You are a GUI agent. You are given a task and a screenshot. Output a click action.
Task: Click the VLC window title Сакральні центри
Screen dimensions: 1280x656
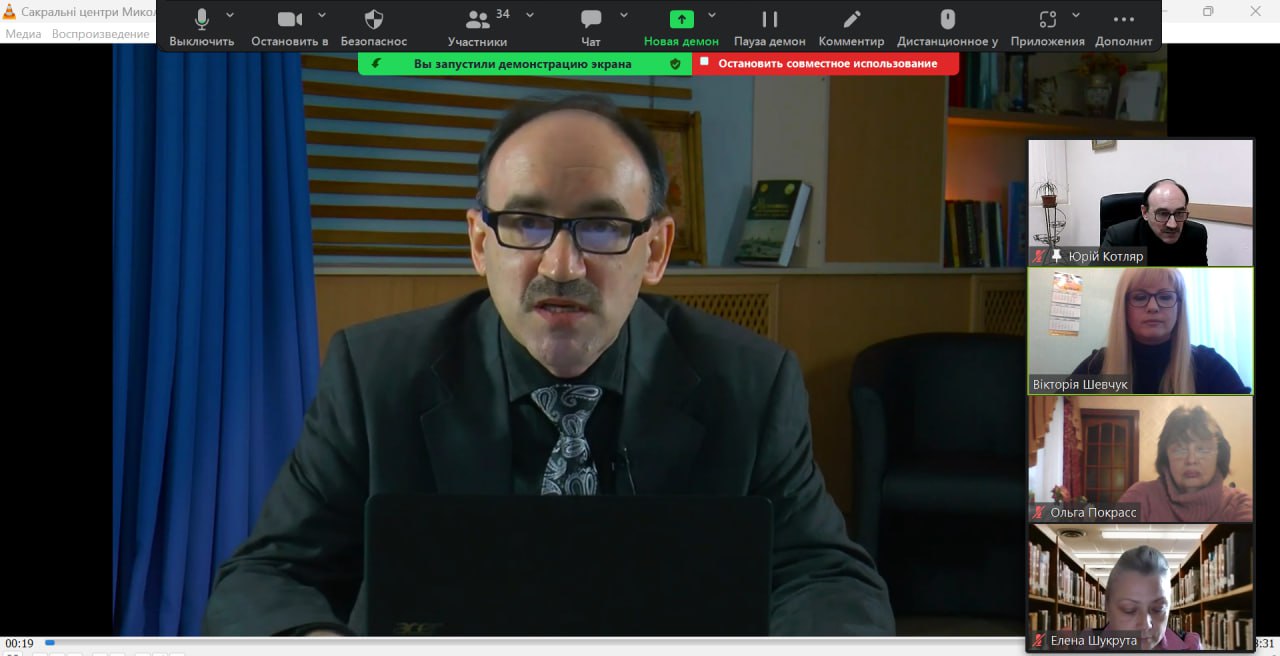(x=89, y=11)
